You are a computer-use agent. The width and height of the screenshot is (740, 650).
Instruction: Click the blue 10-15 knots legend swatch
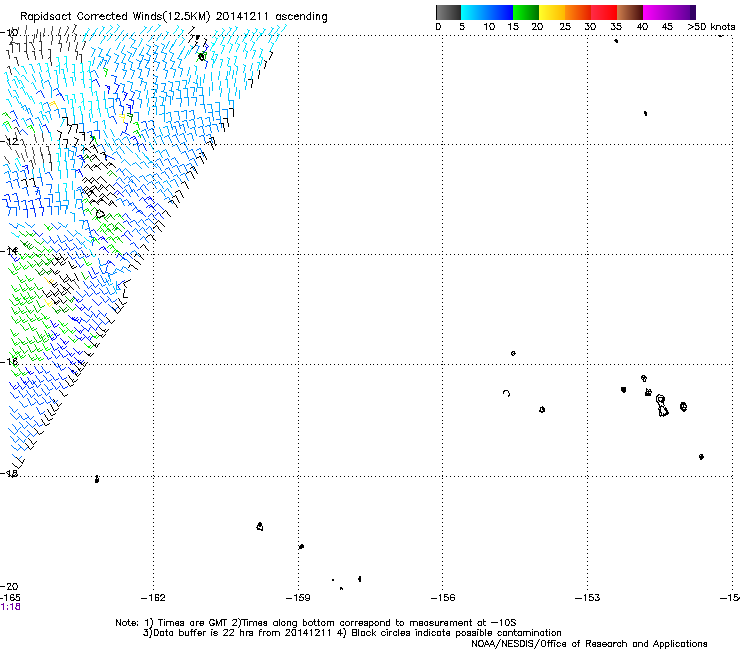[x=500, y=12]
